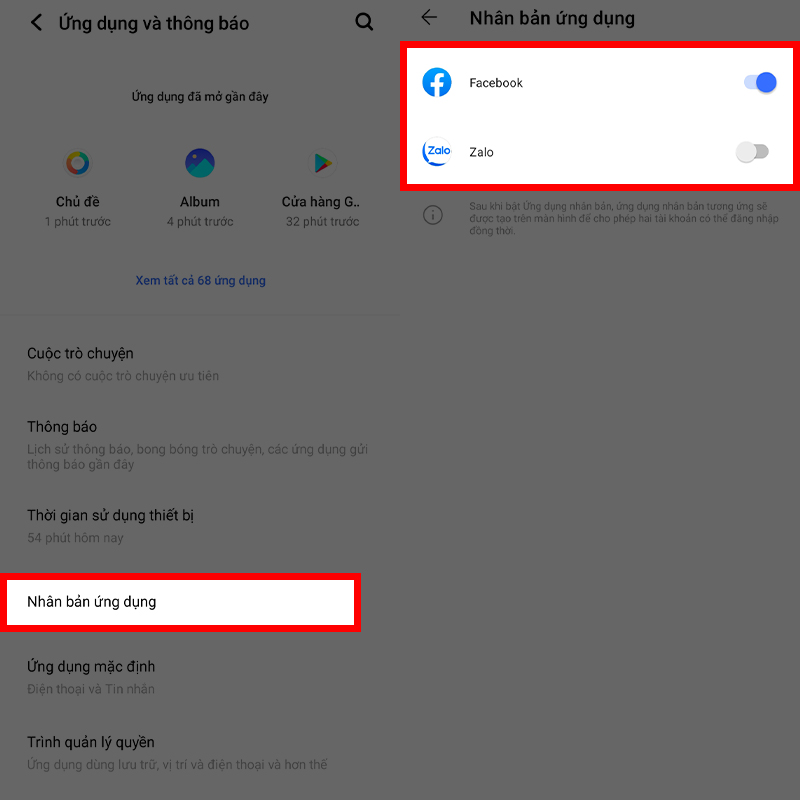The image size is (800, 800).
Task: Open Ứng dụng mặc định settings
Action: (199, 677)
